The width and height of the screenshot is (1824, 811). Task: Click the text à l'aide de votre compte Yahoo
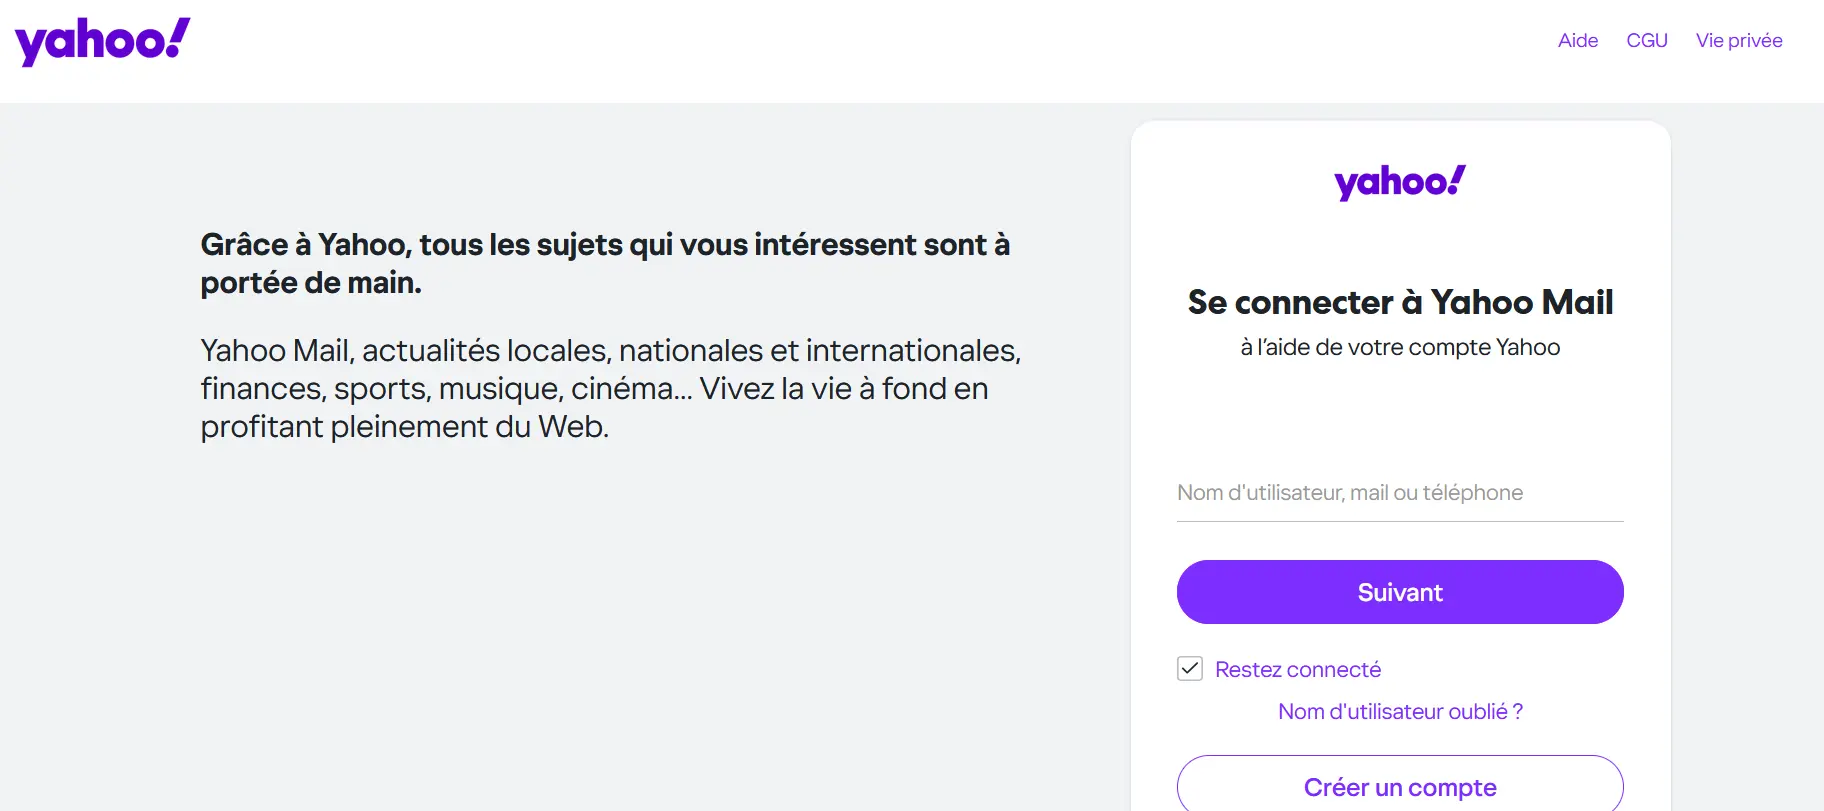1400,347
